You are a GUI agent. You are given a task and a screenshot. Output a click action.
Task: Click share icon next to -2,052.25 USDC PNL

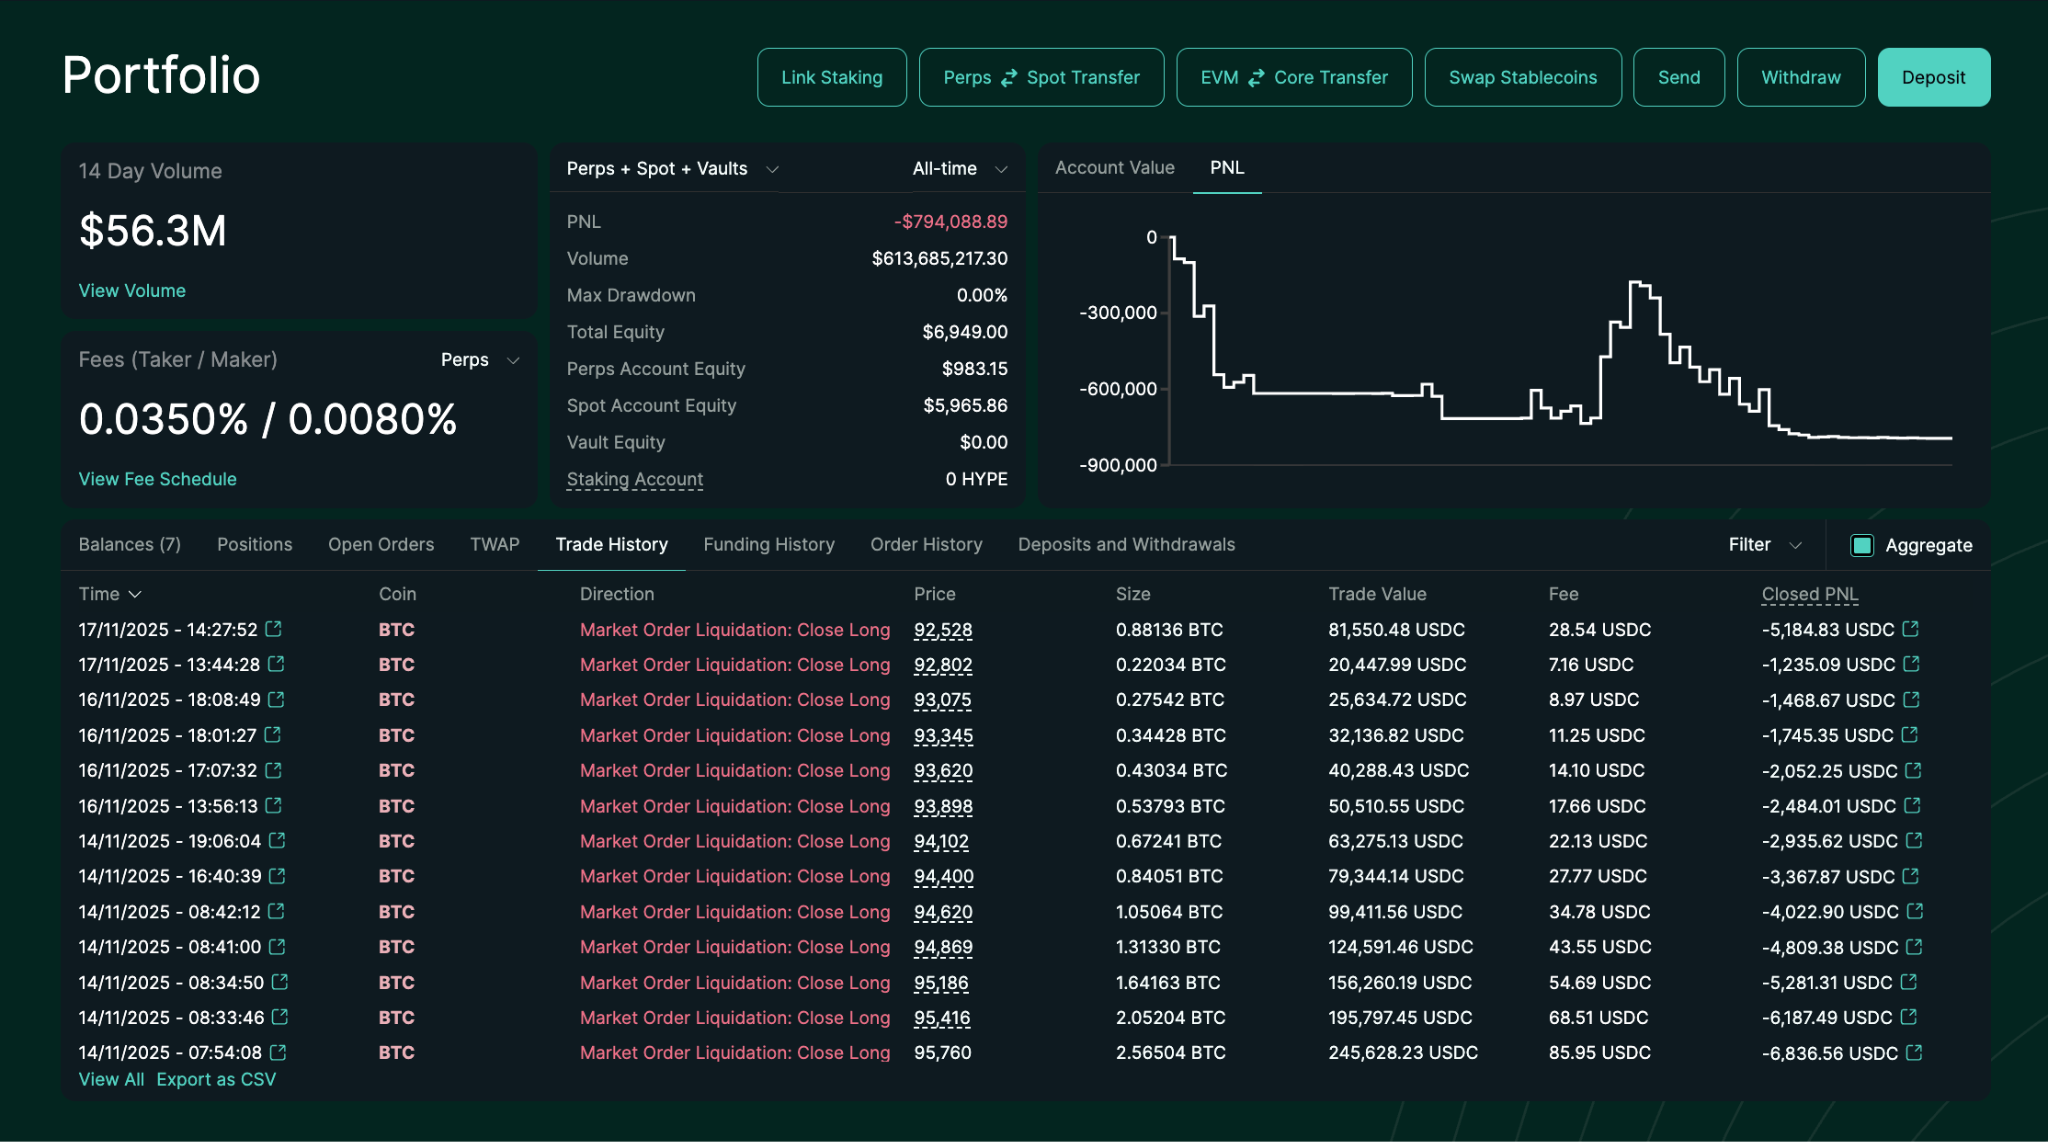[x=1913, y=771]
